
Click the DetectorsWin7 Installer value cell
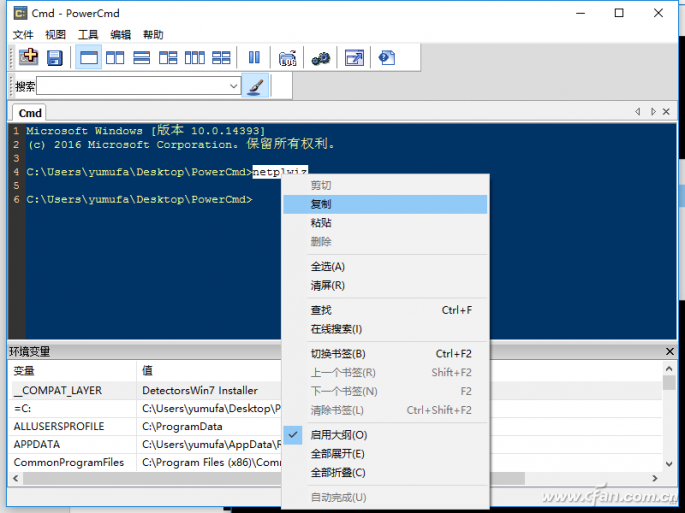point(200,391)
